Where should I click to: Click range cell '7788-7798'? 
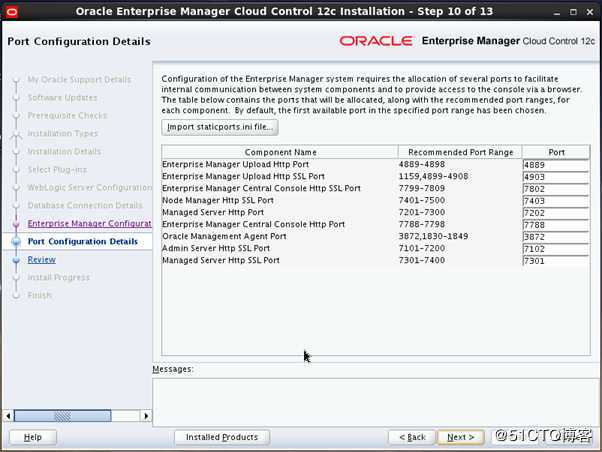422,224
